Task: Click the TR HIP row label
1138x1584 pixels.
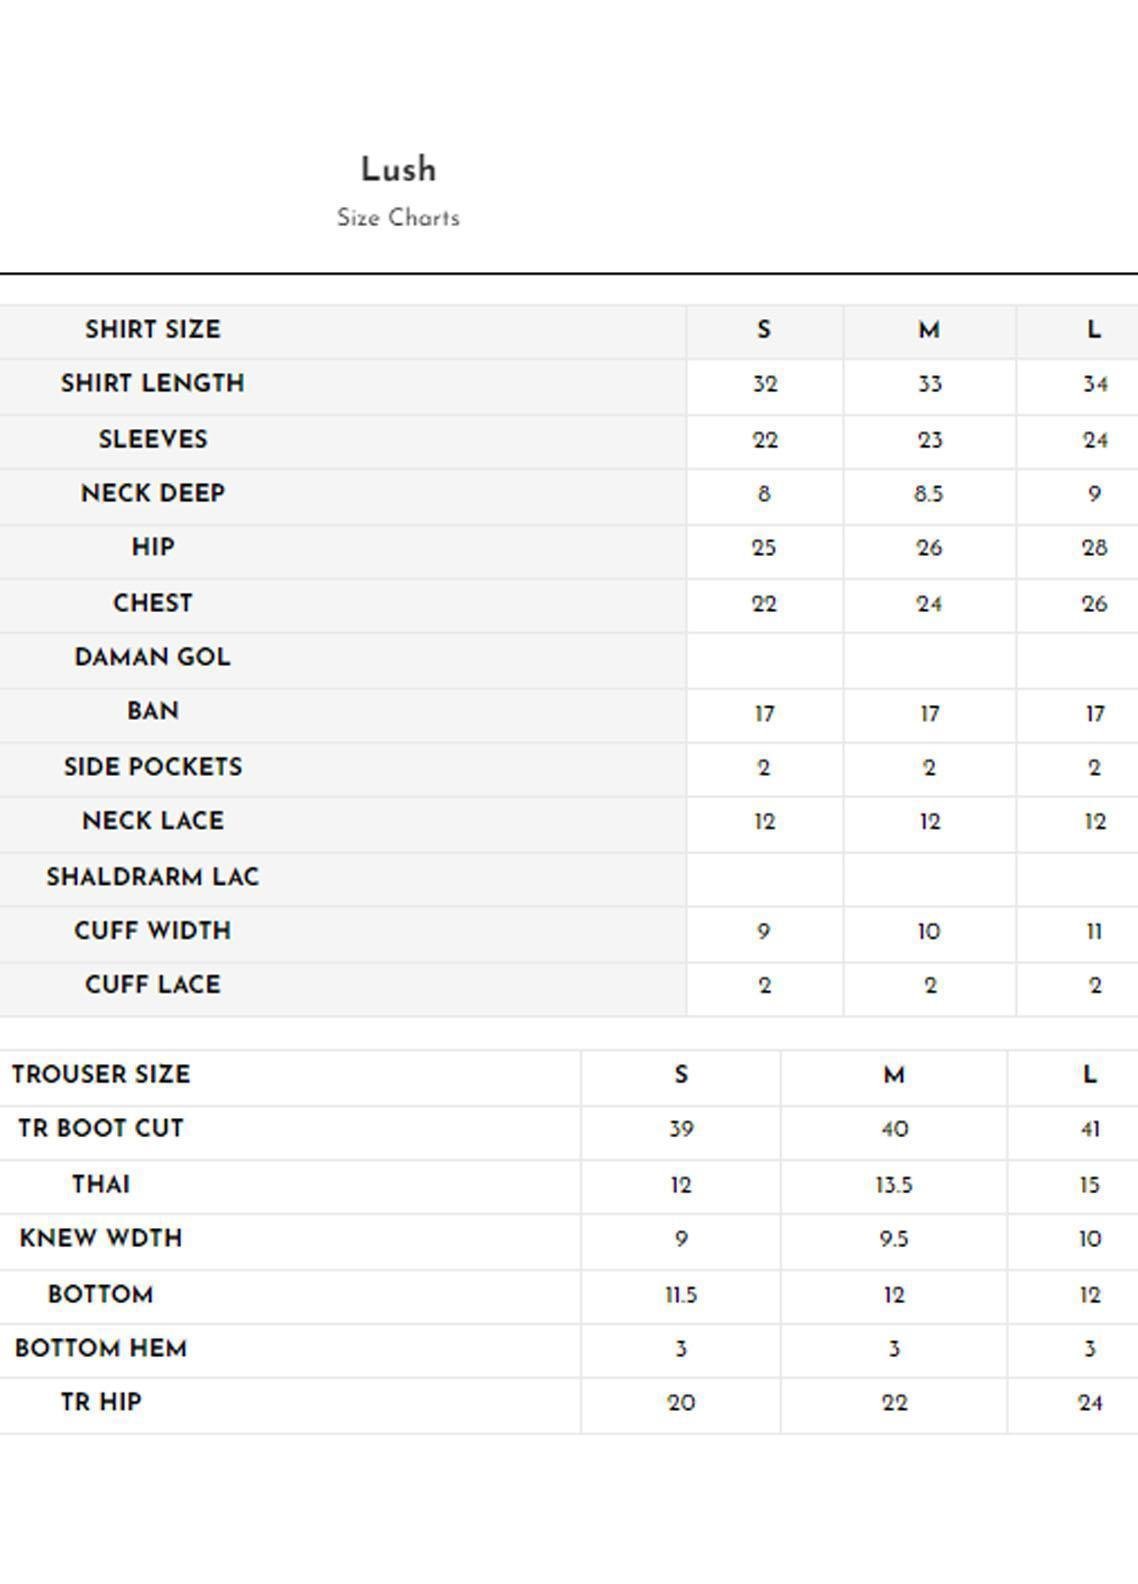Action: [101, 1403]
